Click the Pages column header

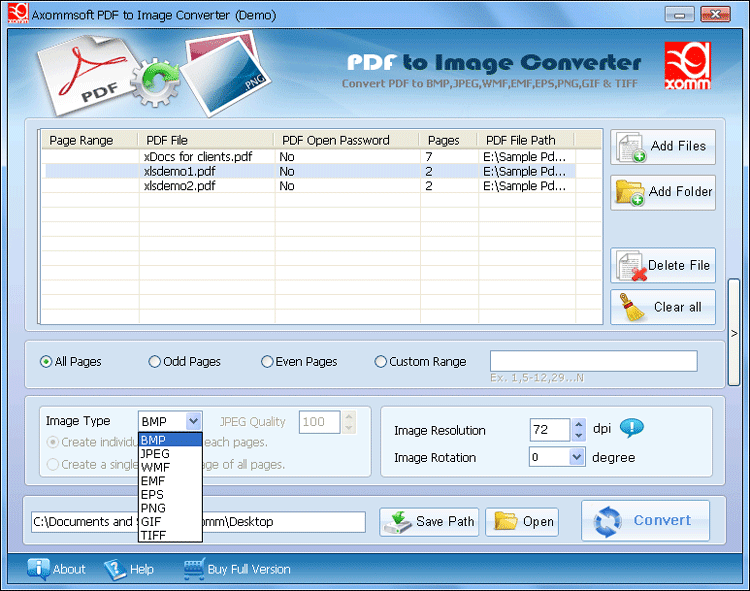coord(448,140)
